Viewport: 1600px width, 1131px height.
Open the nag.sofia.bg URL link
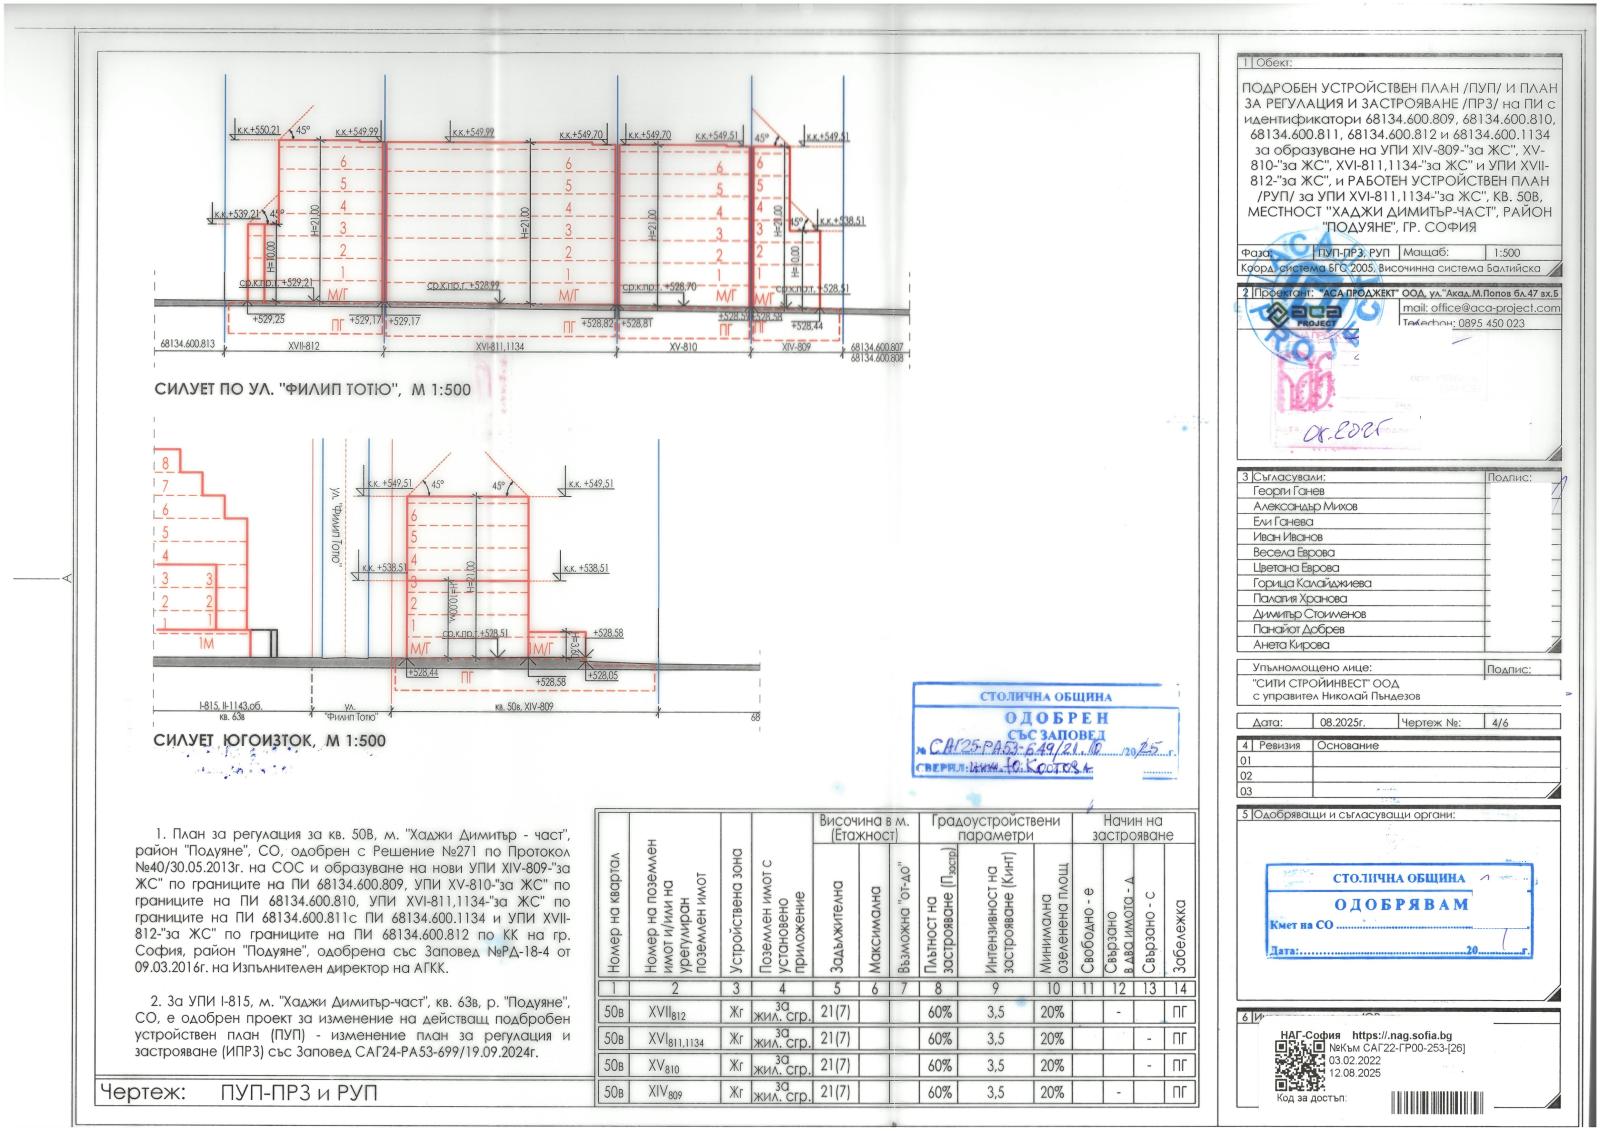pyautogui.click(x=1402, y=1035)
